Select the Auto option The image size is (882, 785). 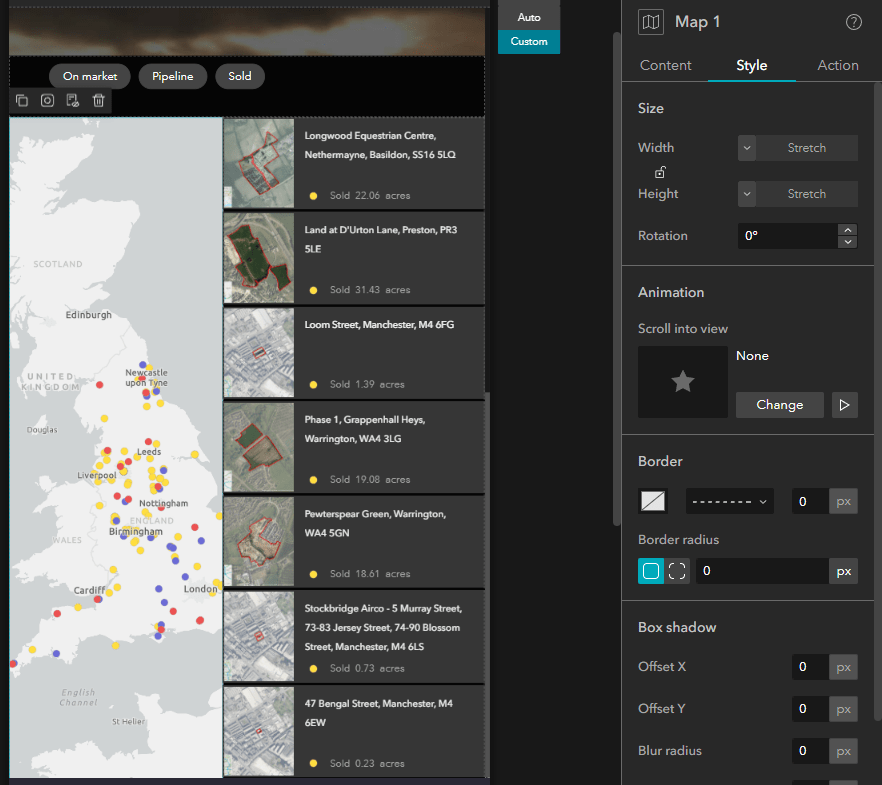pos(529,17)
